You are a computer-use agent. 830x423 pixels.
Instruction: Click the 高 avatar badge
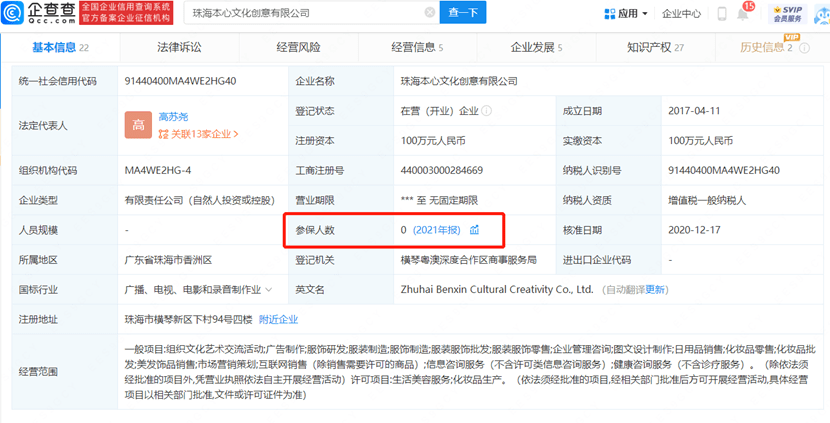point(138,125)
